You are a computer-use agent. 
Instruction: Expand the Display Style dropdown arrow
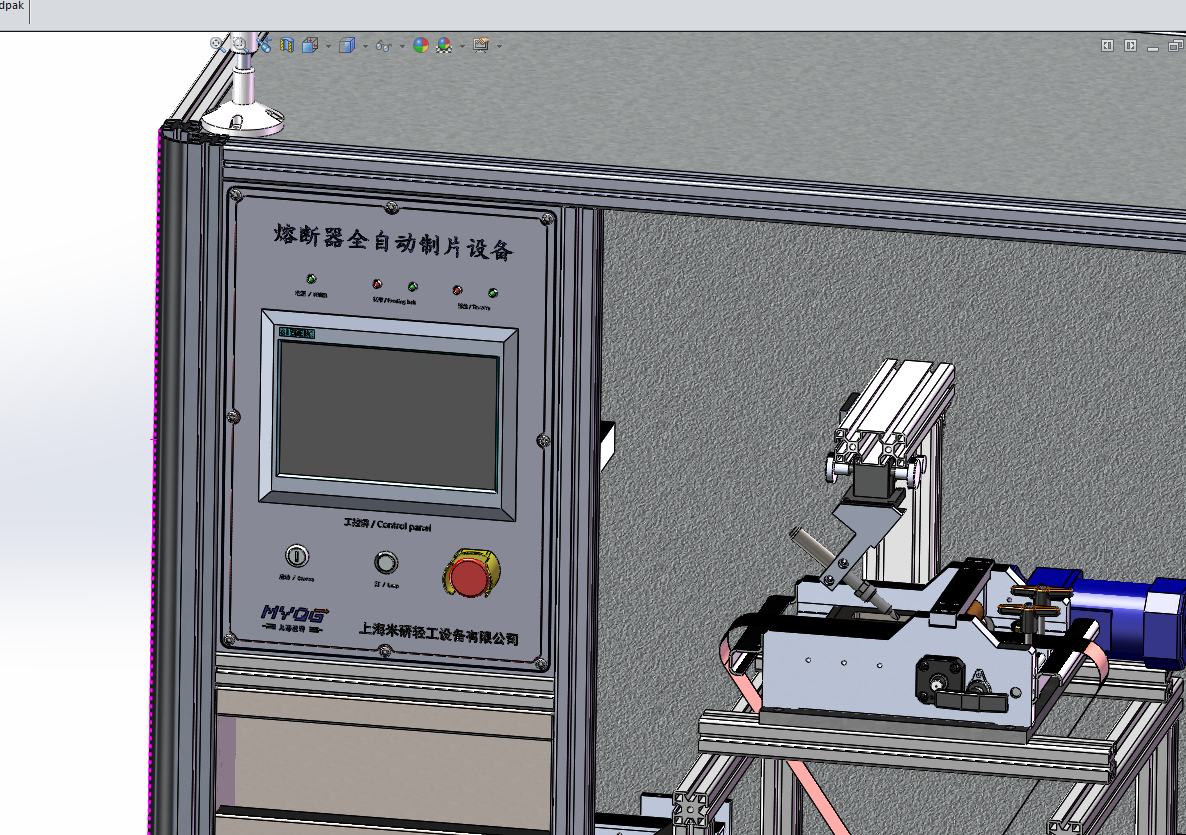point(365,46)
